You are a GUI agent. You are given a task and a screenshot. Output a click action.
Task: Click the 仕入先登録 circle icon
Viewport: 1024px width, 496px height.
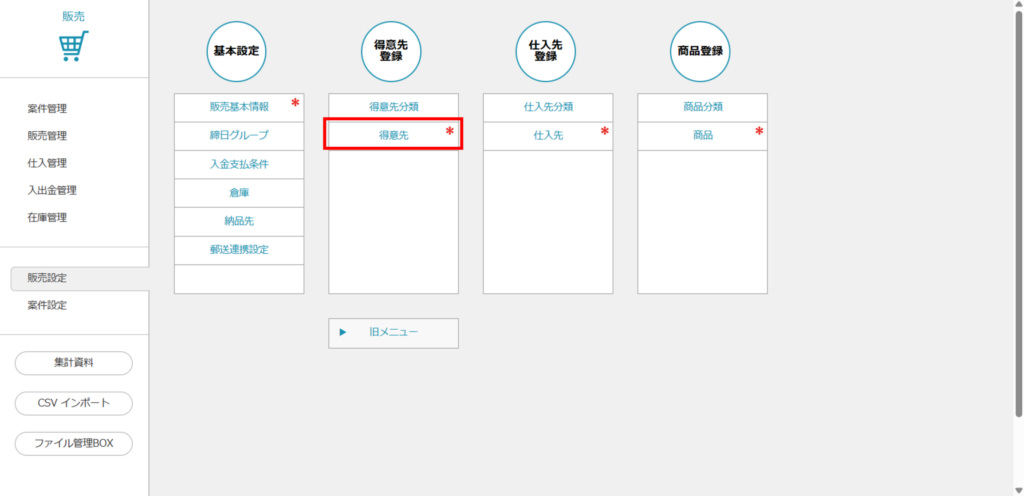point(547,50)
